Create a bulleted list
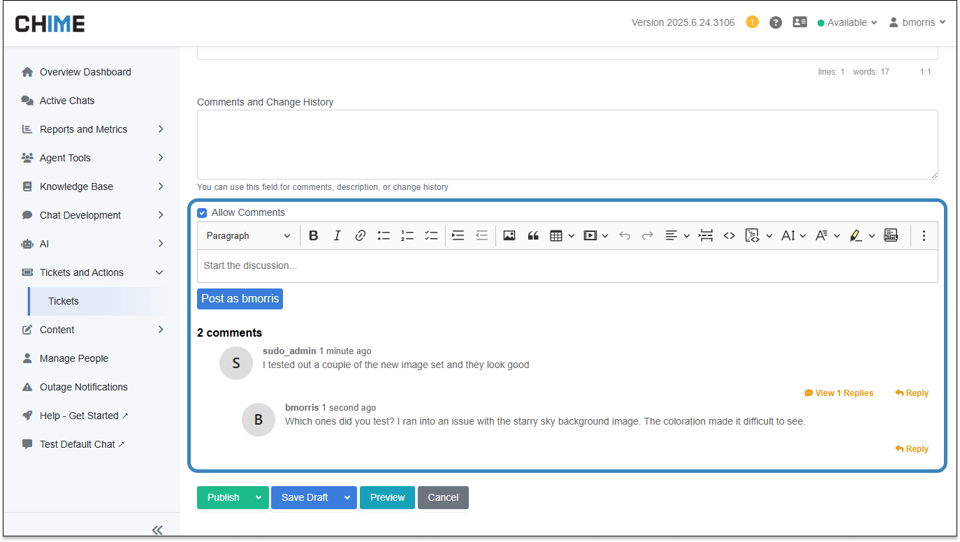The width and height of the screenshot is (960, 542). (384, 236)
